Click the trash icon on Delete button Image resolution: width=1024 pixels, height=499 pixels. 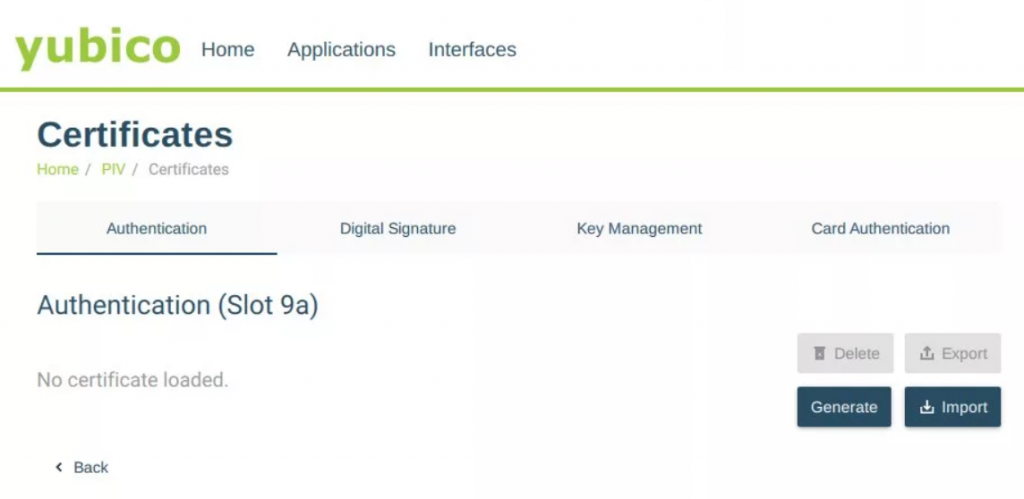pyautogui.click(x=820, y=353)
